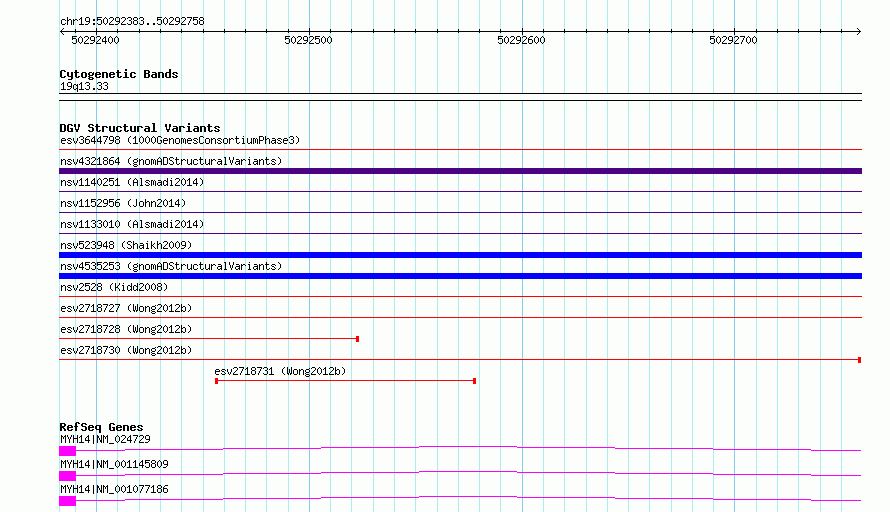Open variant esv2718727 (Wong2012b)

click(126, 308)
